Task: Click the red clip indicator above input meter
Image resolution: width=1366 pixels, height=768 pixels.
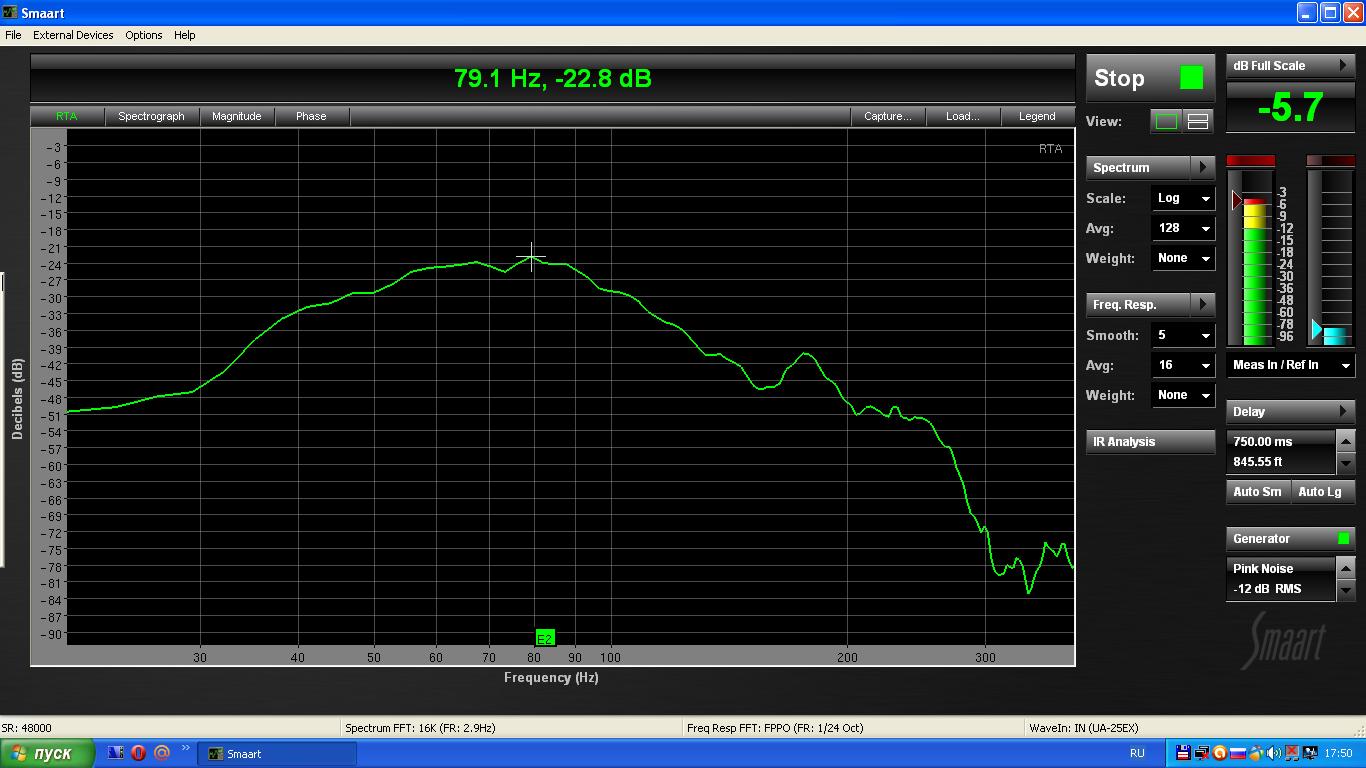Action: (1250, 161)
